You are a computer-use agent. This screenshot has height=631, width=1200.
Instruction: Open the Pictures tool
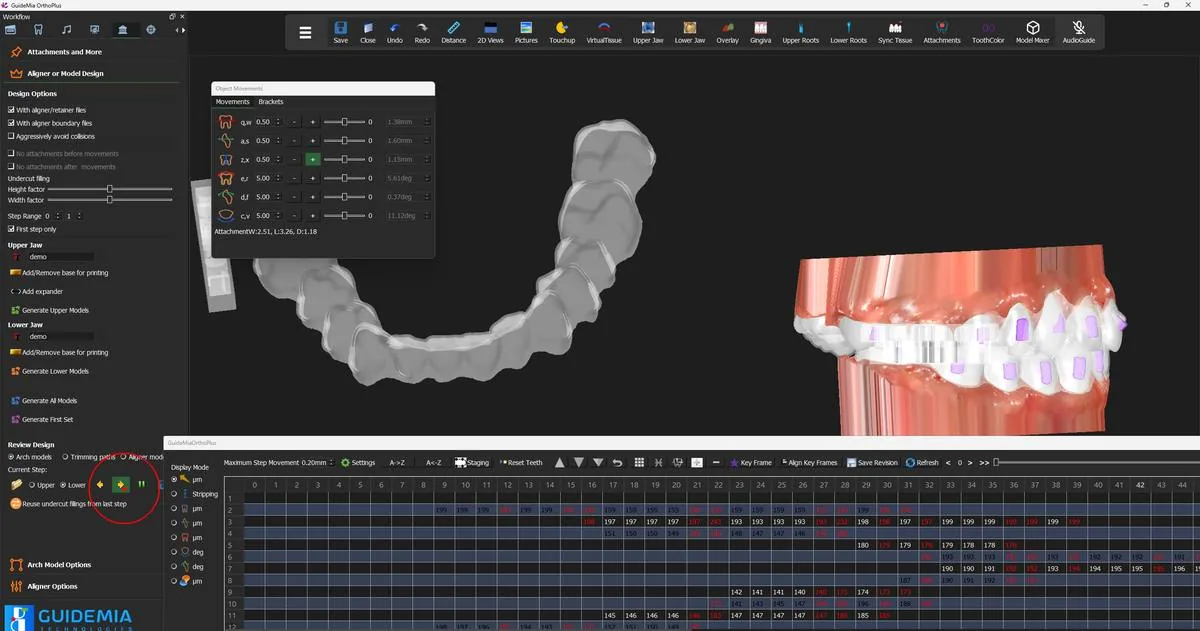click(526, 31)
